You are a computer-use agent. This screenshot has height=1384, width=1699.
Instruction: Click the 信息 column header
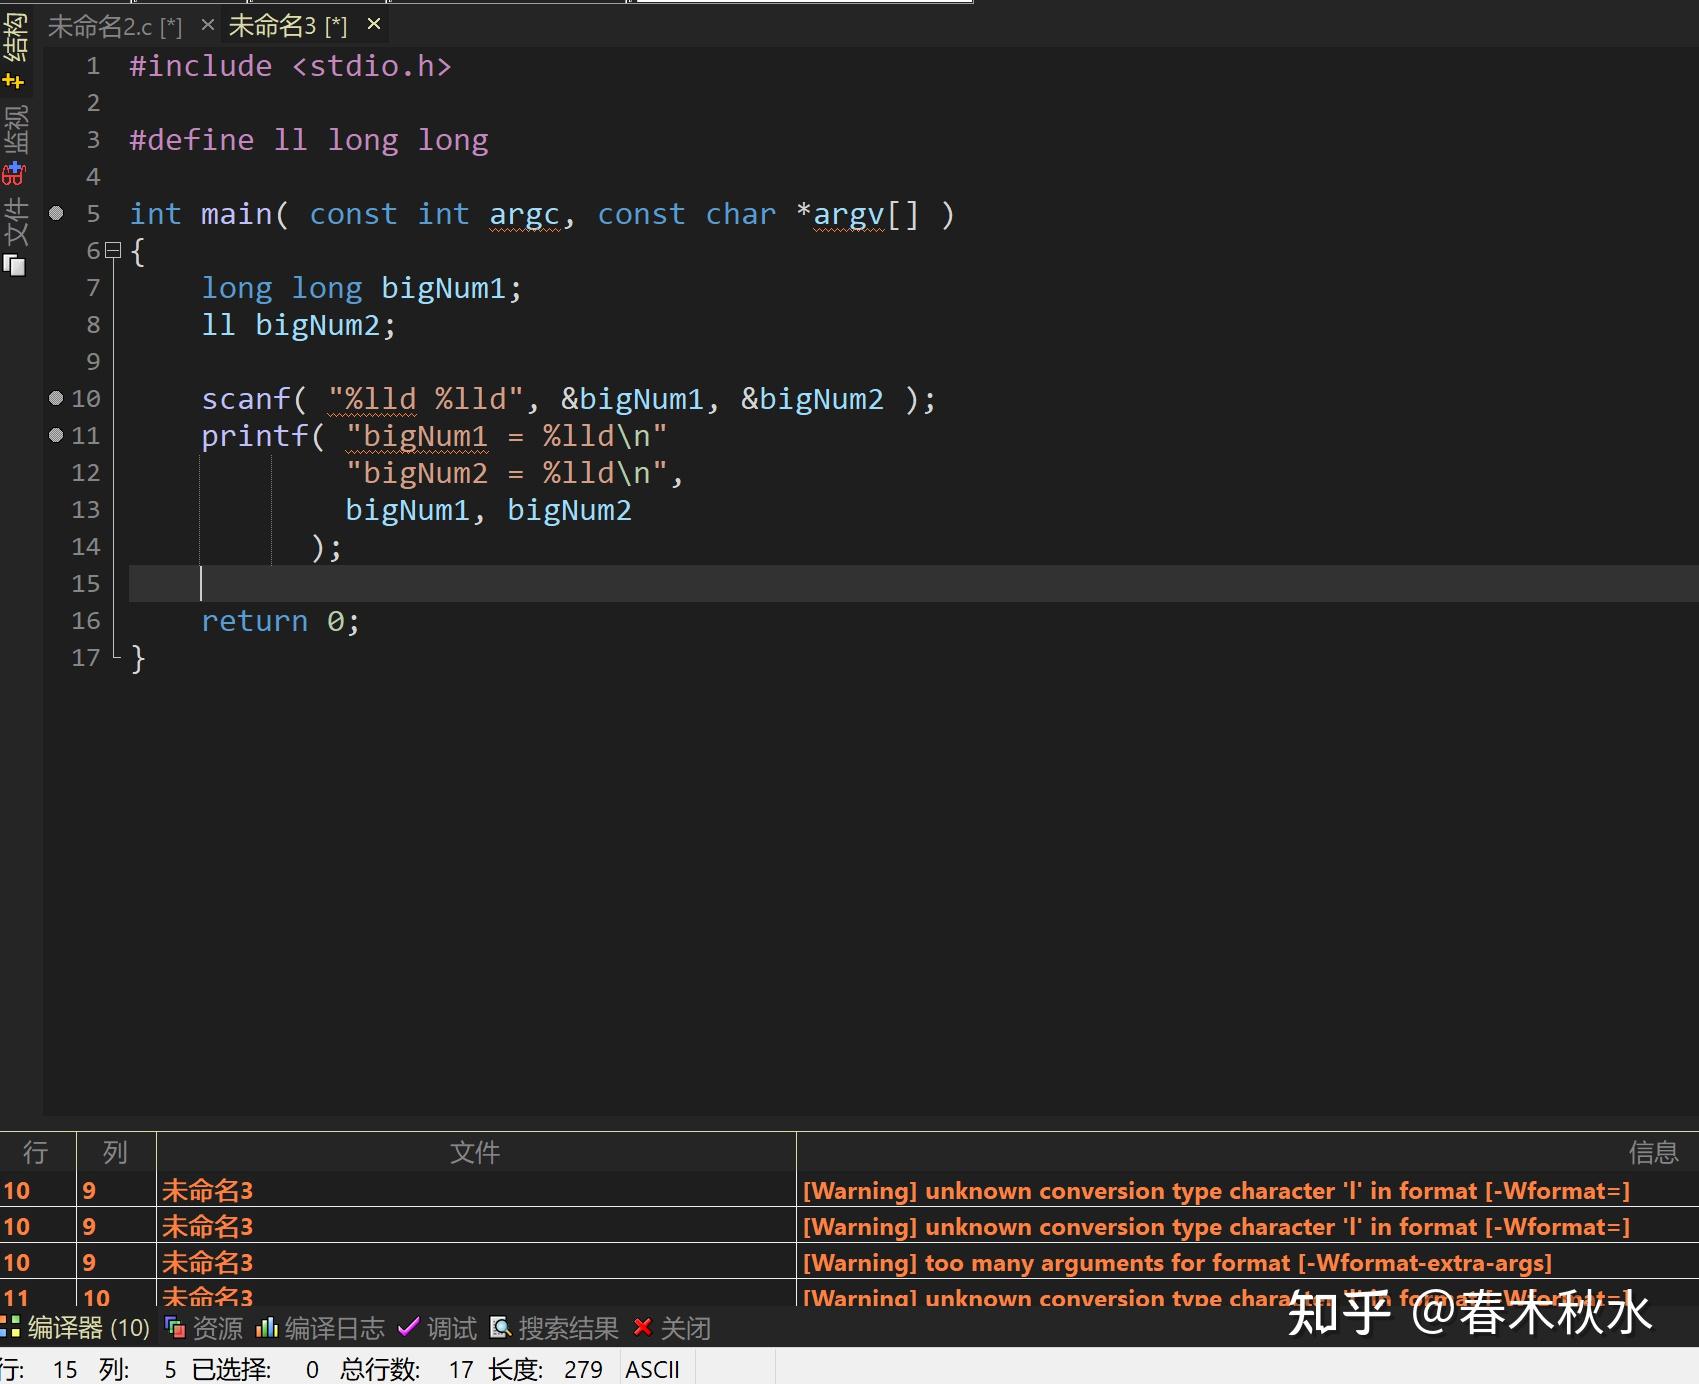pos(1248,1152)
